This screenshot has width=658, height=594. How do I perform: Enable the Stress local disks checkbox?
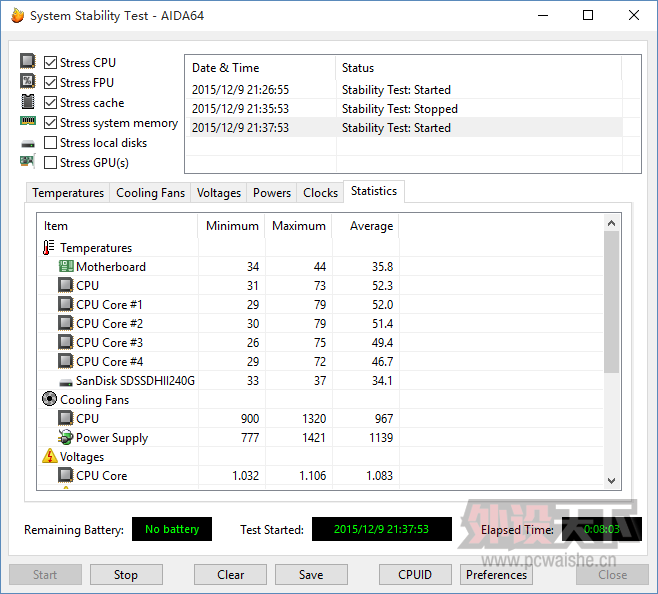50,143
